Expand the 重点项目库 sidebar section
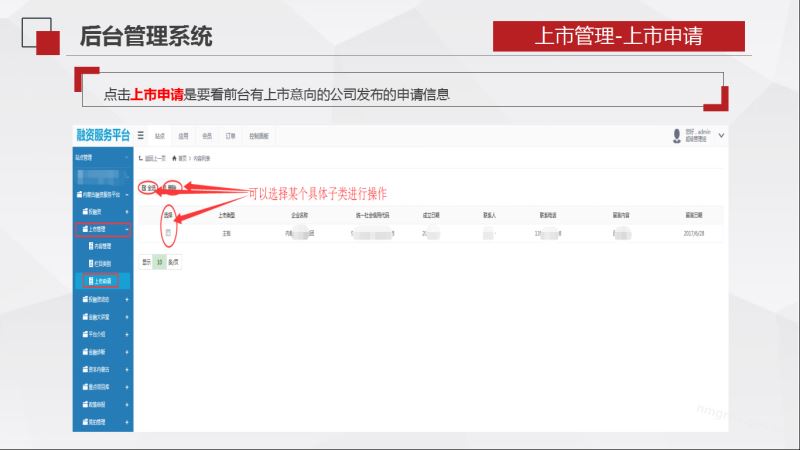 pyautogui.click(x=127, y=386)
